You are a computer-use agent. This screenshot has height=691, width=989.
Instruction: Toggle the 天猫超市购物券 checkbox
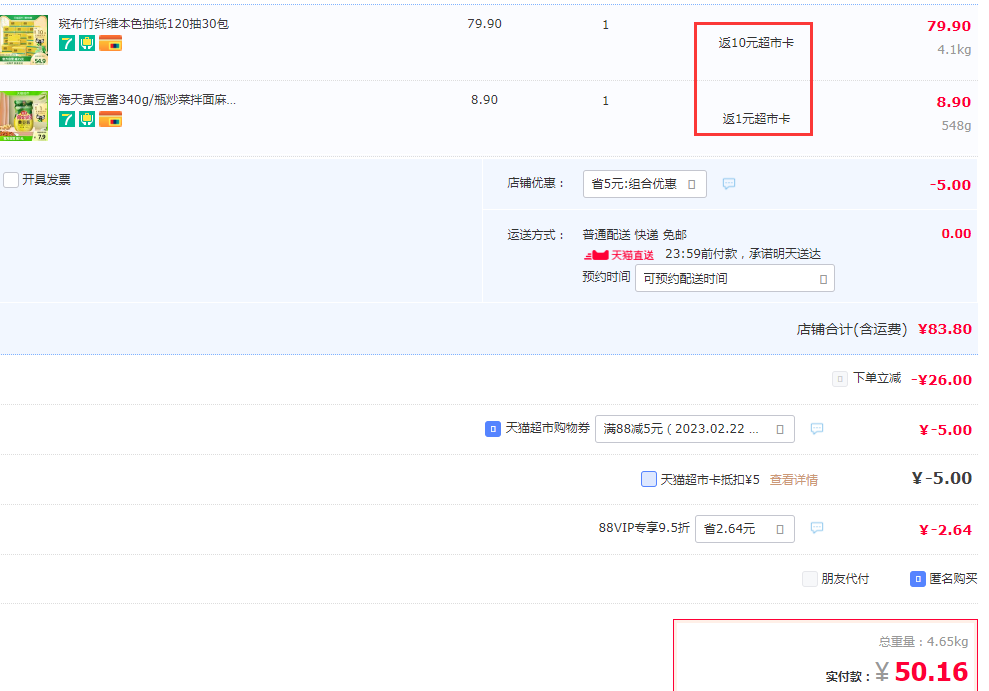click(493, 429)
